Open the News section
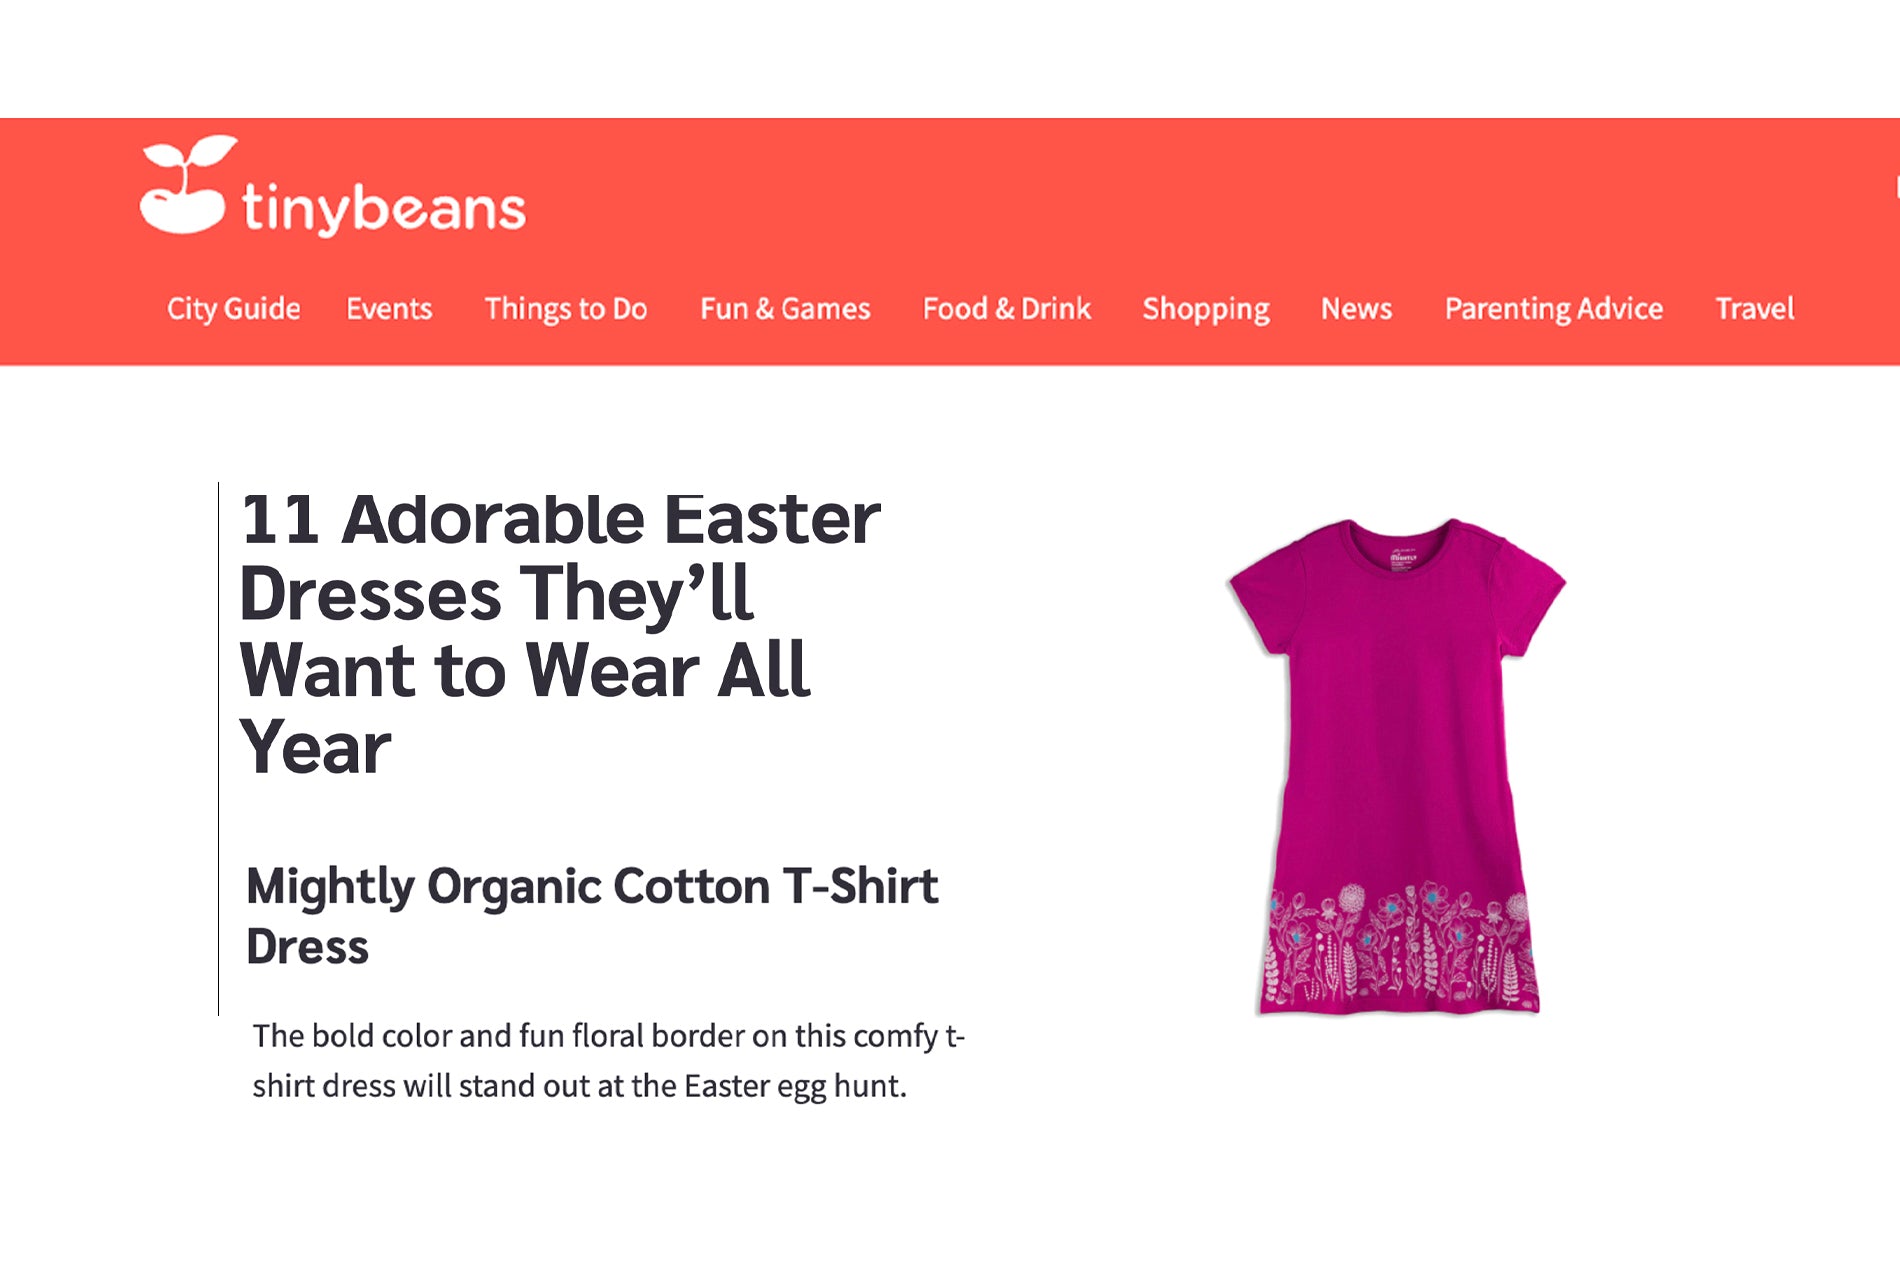 (1356, 308)
